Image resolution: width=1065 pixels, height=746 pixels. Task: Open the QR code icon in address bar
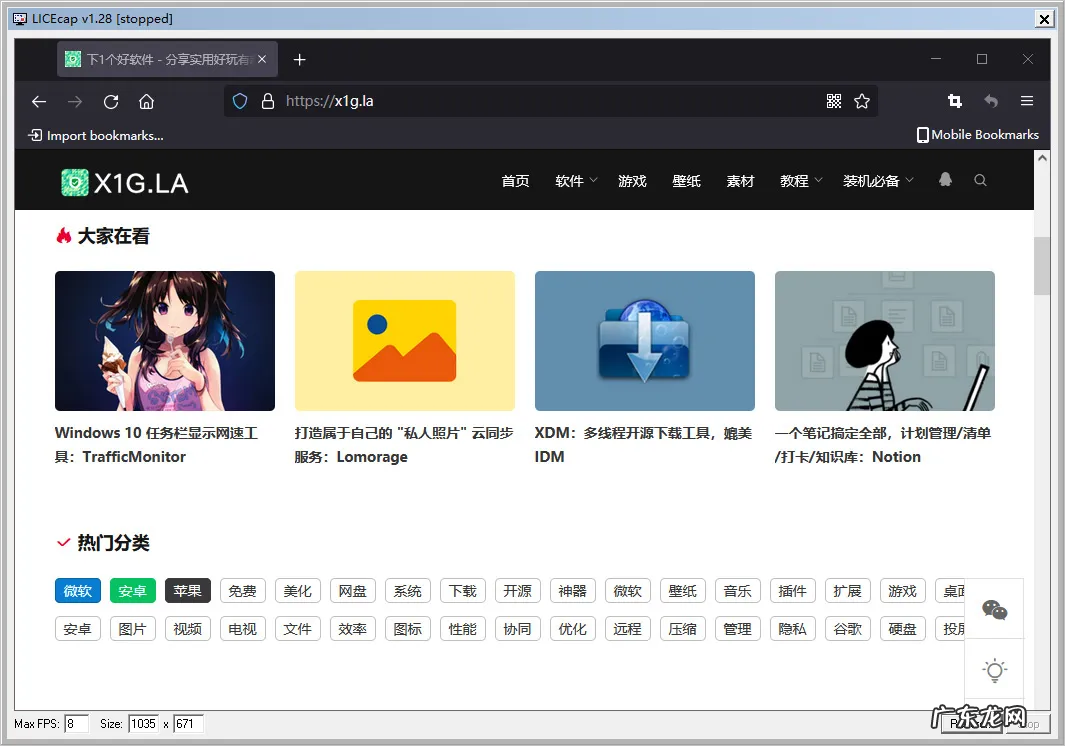(x=834, y=101)
